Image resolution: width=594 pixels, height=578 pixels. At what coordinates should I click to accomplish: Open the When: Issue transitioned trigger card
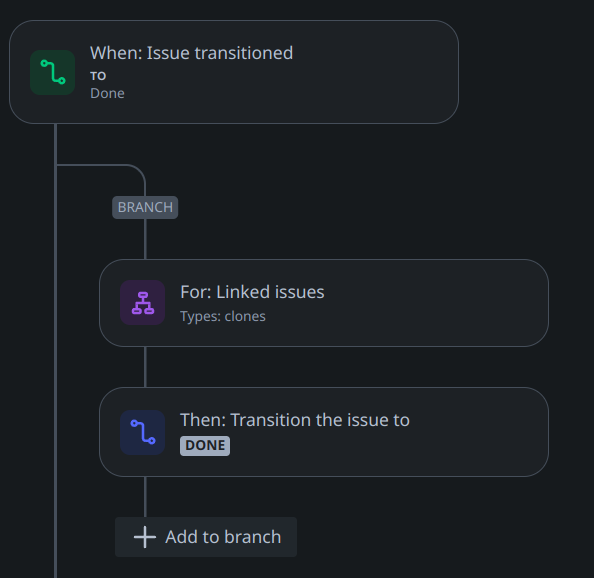click(x=234, y=72)
